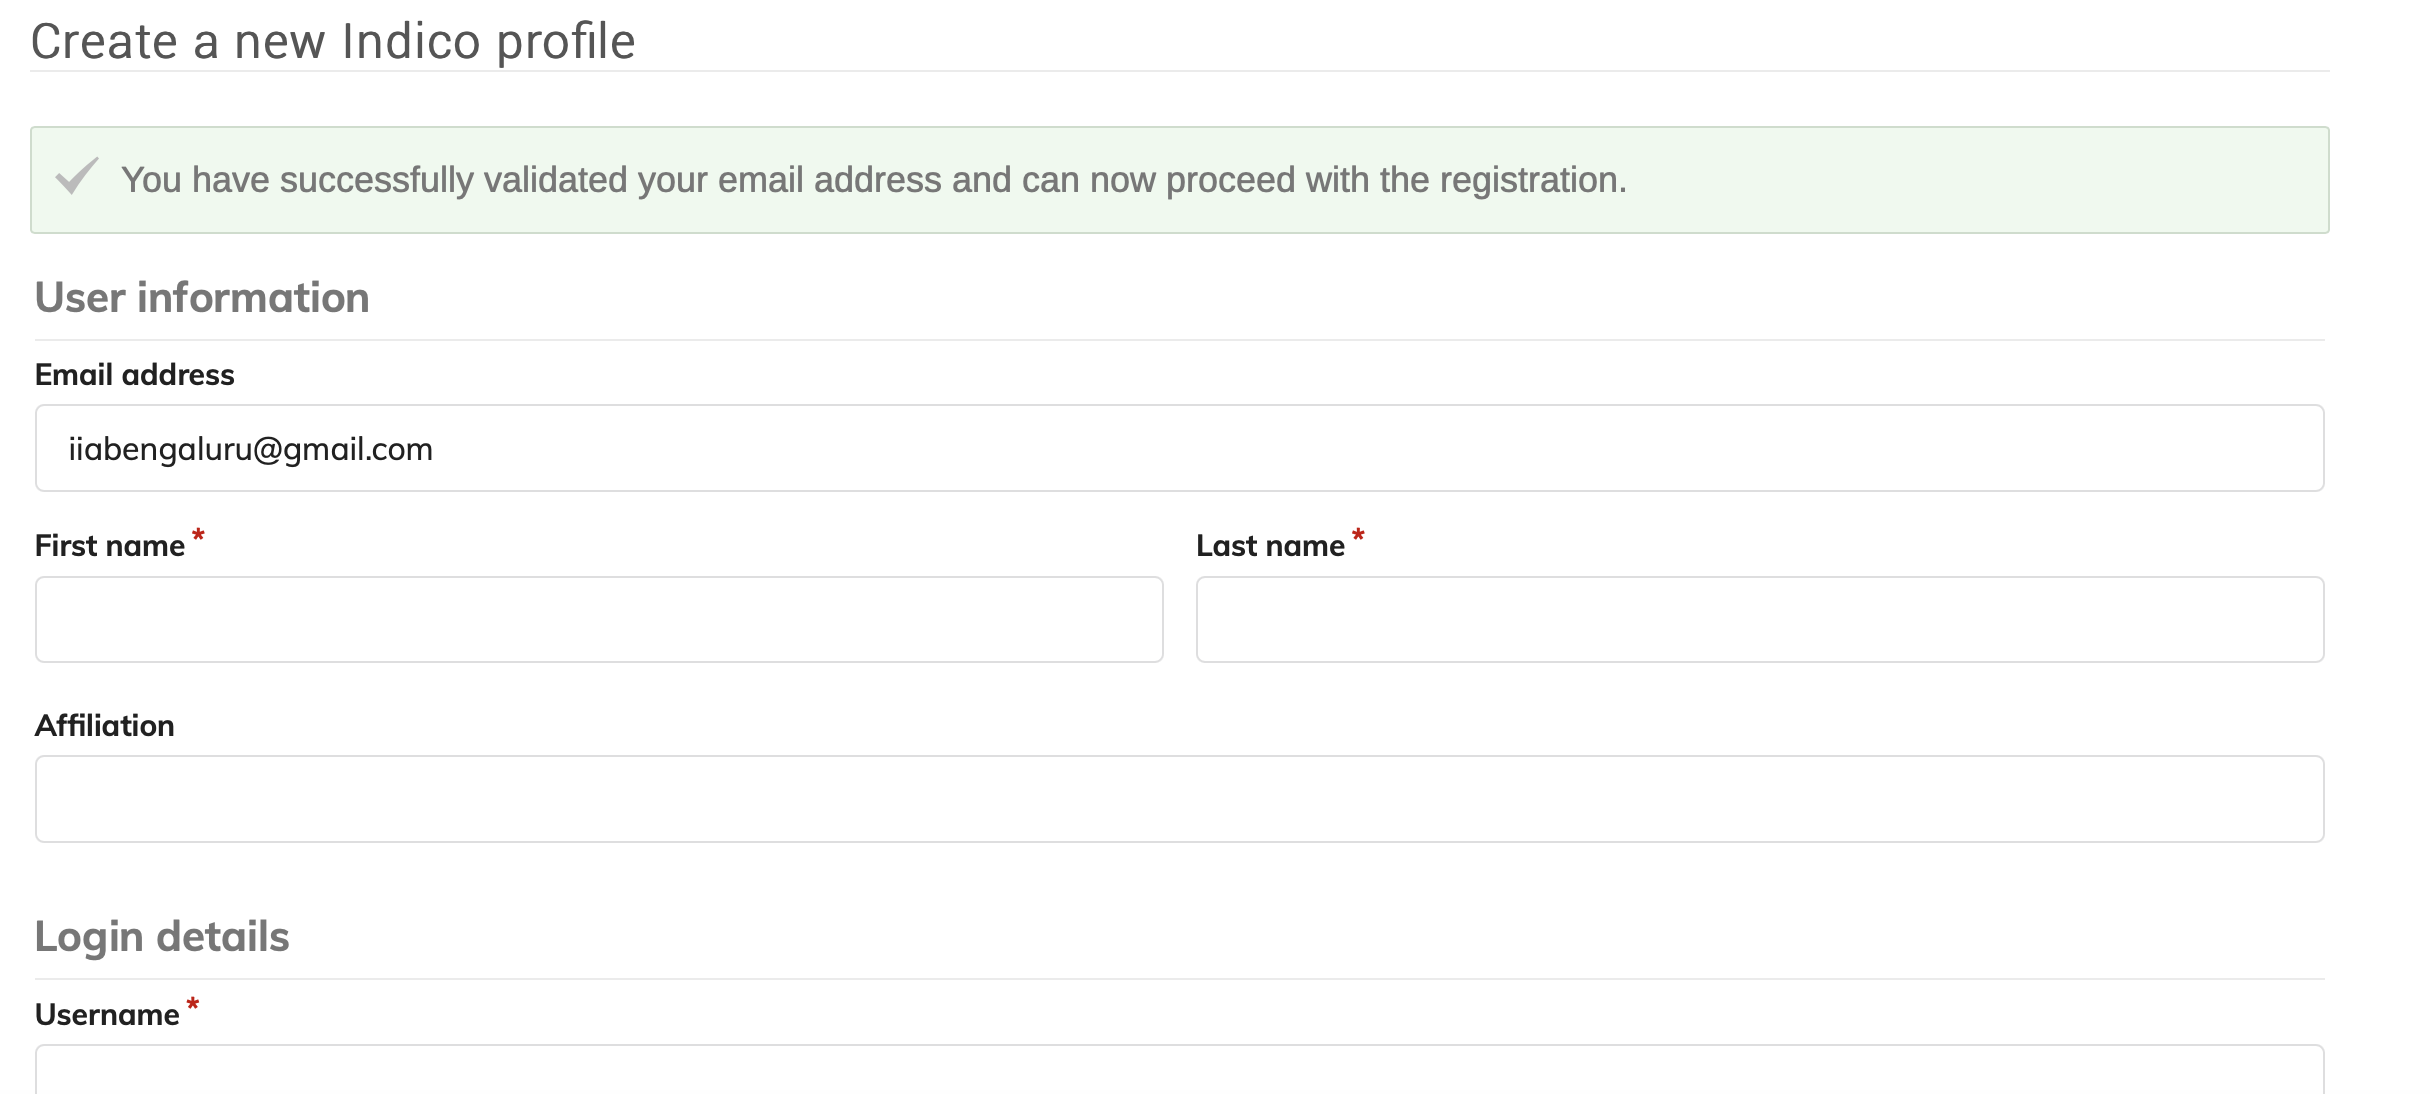Click the divider line under User information

click(1179, 340)
